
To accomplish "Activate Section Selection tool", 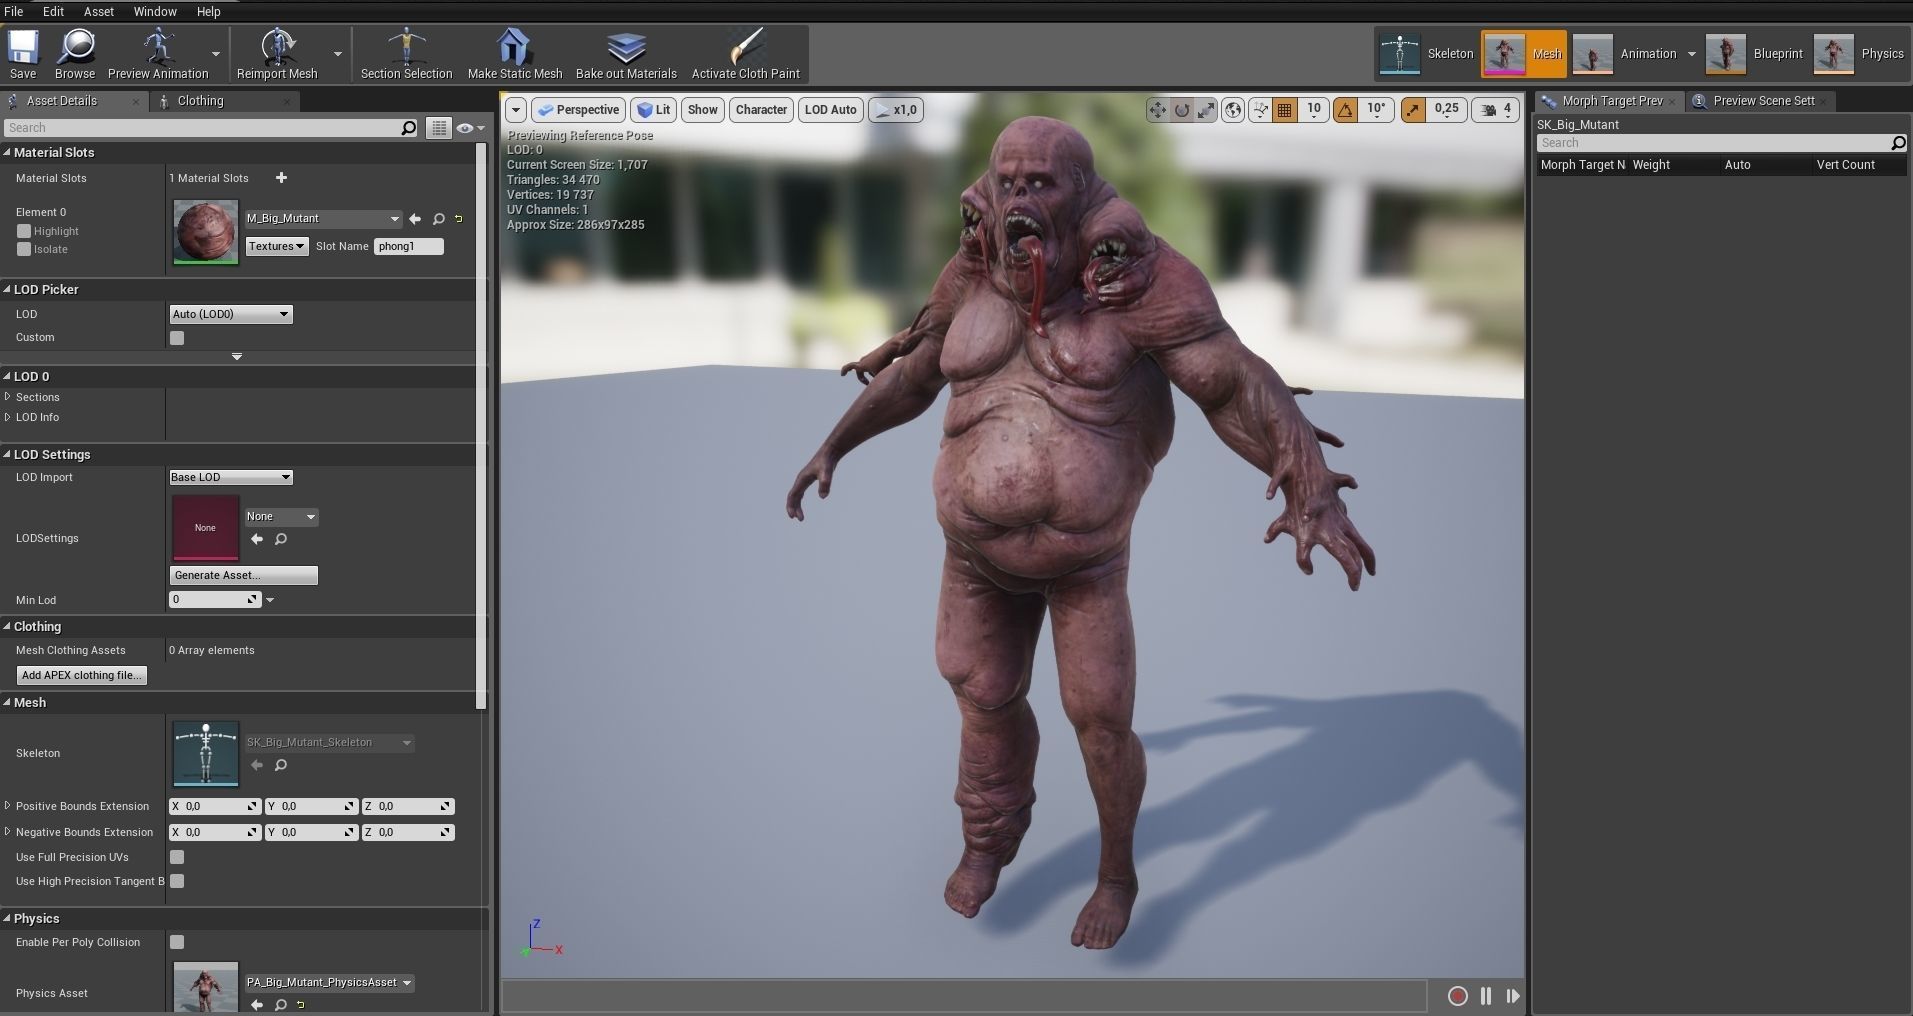I will point(406,53).
